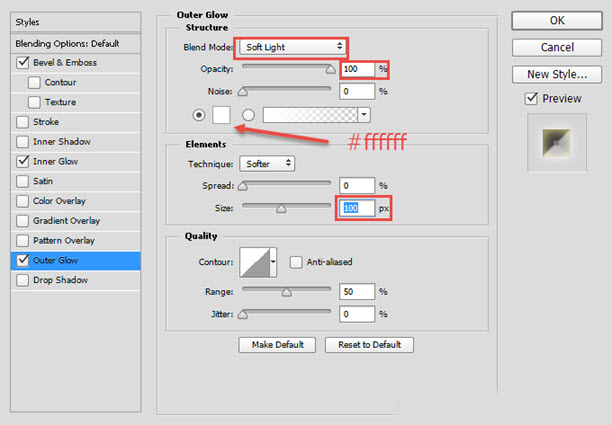The height and width of the screenshot is (425, 612).
Task: Uncheck the Inner Glow checkbox
Action: pos(23,161)
